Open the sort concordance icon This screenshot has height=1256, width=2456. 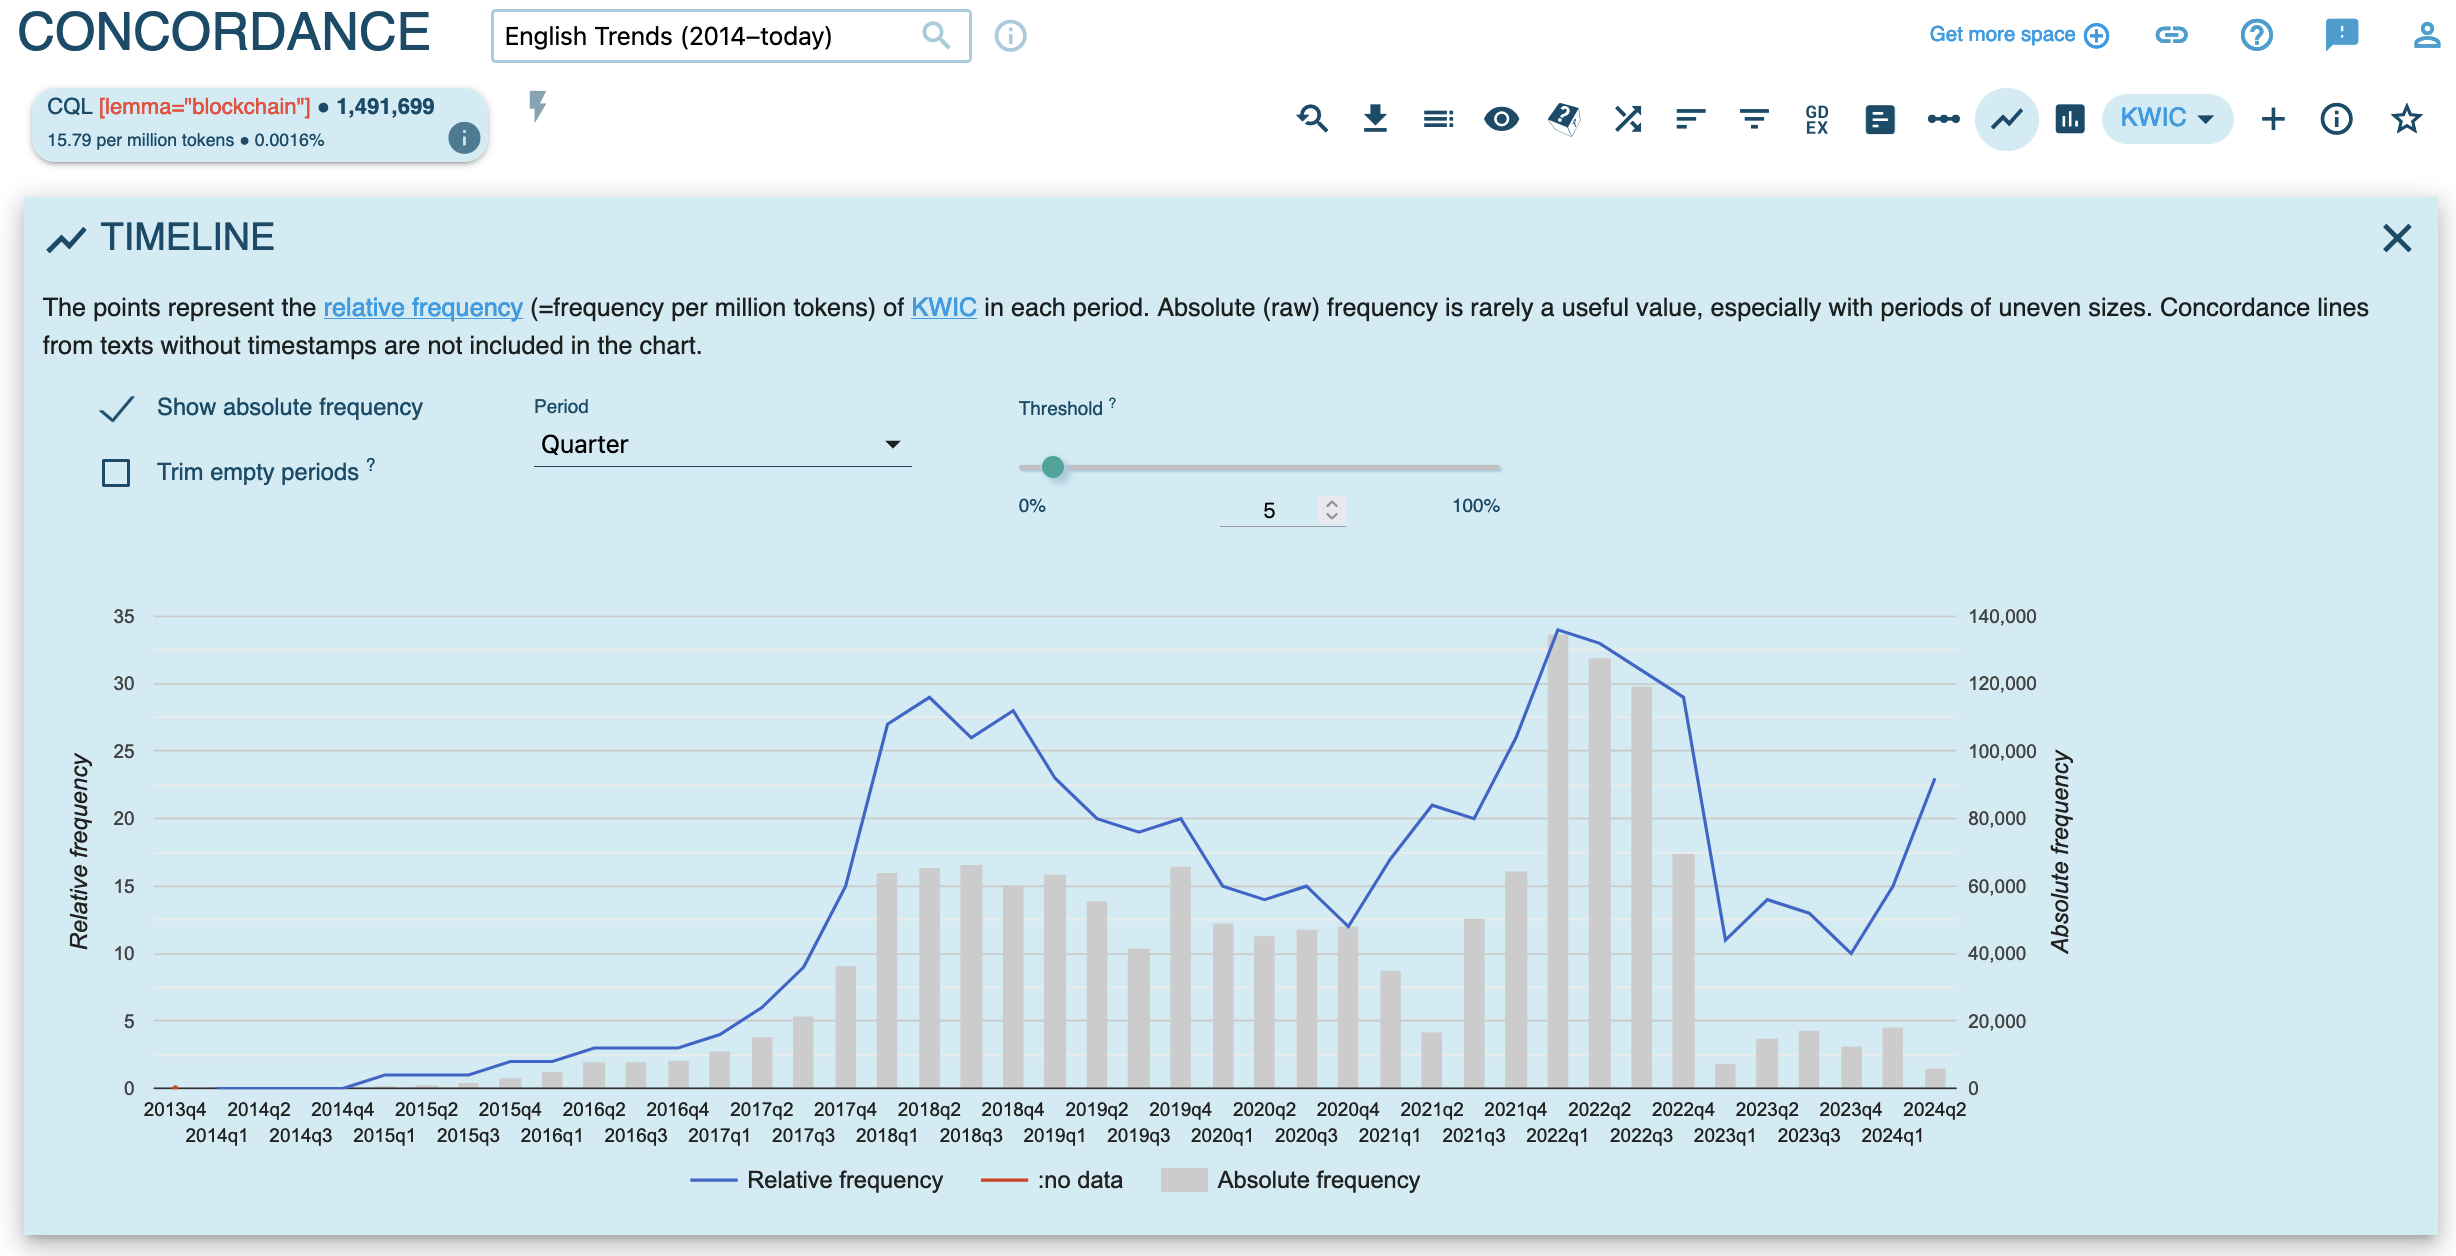click(x=1690, y=119)
